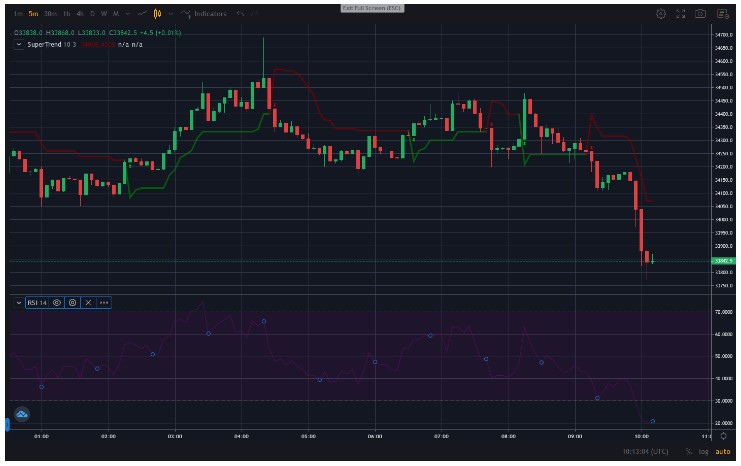The image size is (741, 466).
Task: Open the Indicators menu
Action: 204,14
